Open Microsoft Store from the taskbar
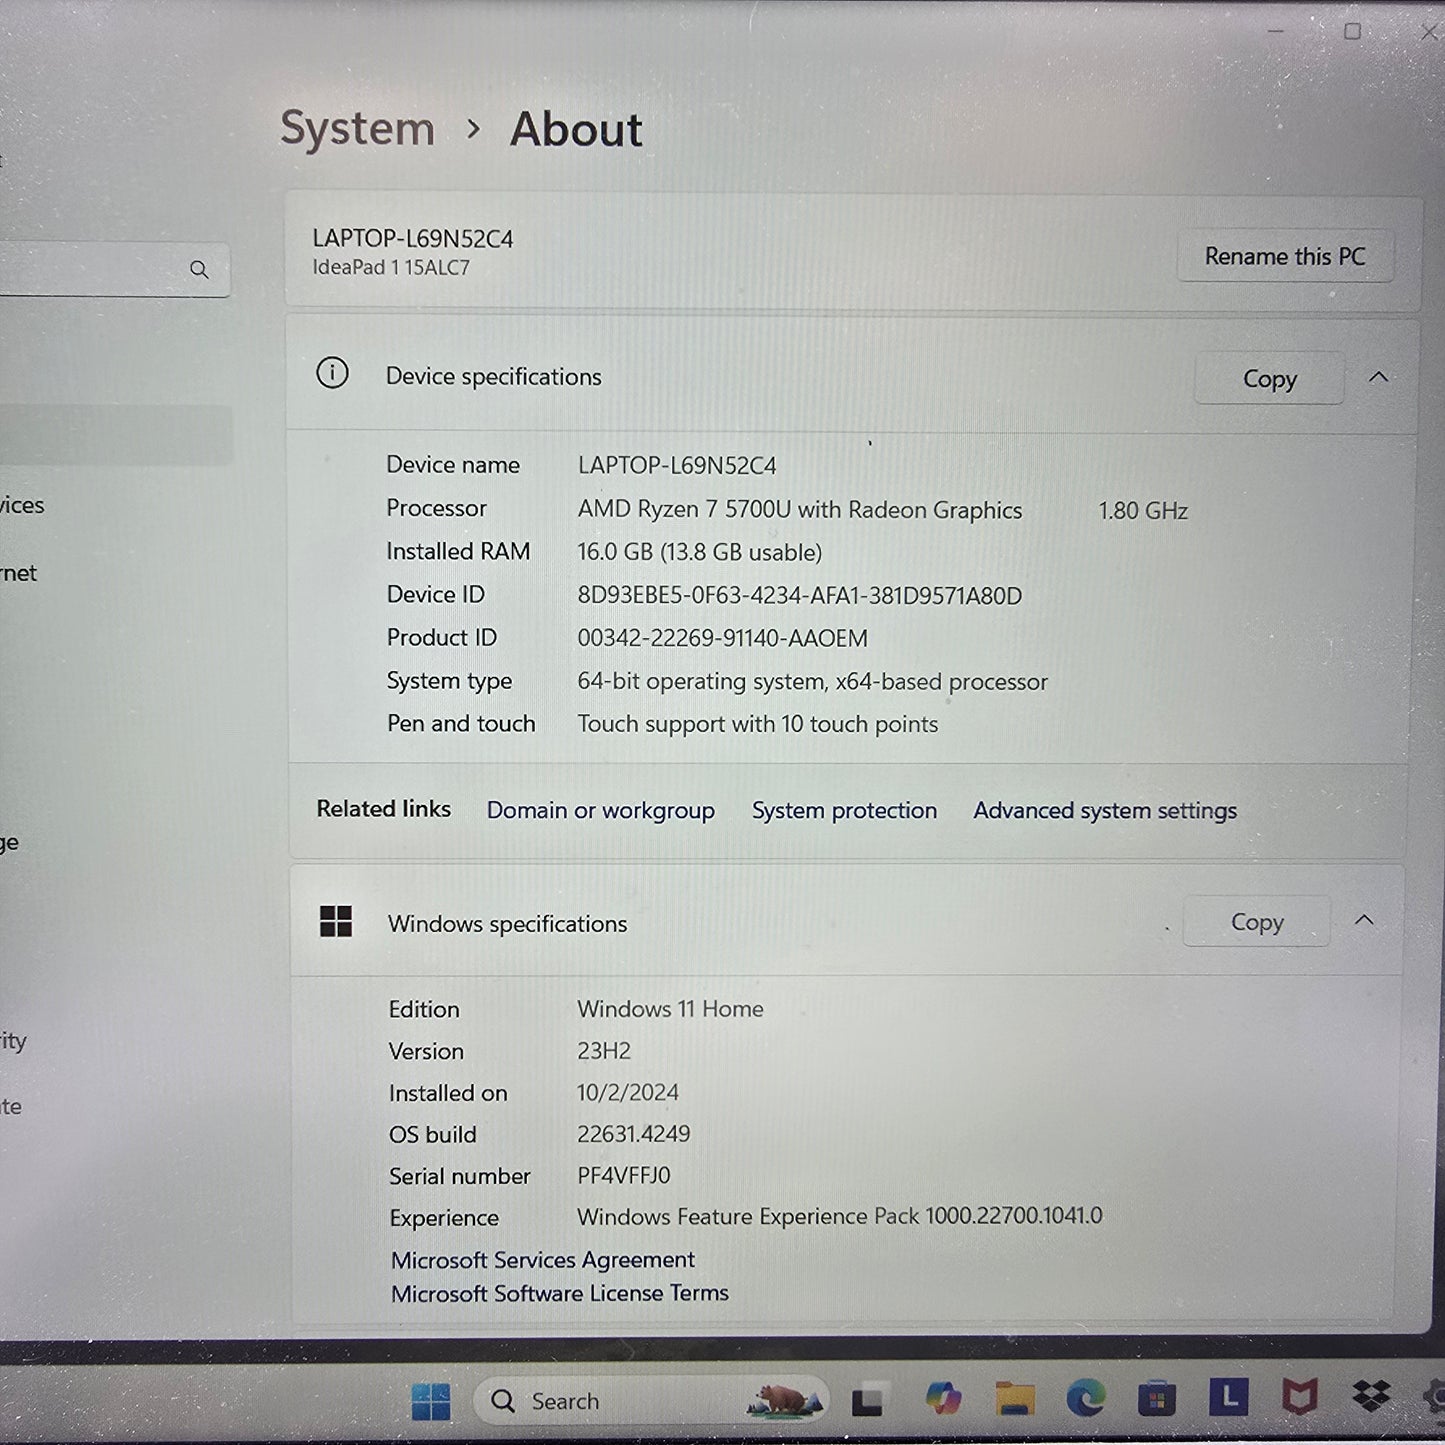This screenshot has width=1445, height=1445. pyautogui.click(x=1156, y=1398)
